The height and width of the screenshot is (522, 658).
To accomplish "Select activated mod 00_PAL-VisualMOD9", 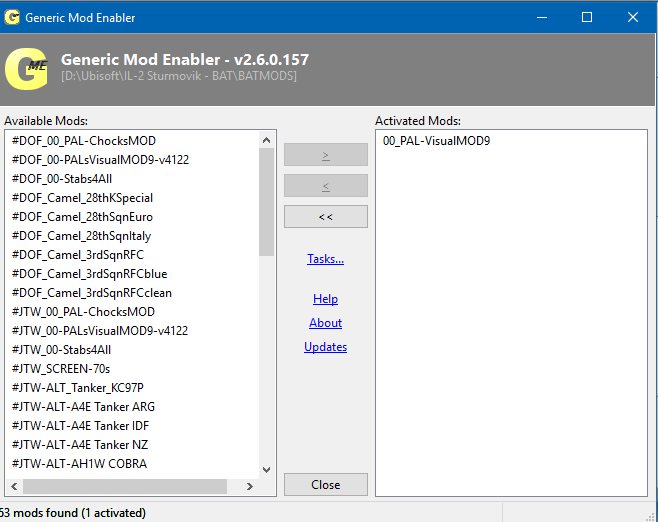I will pyautogui.click(x=436, y=141).
